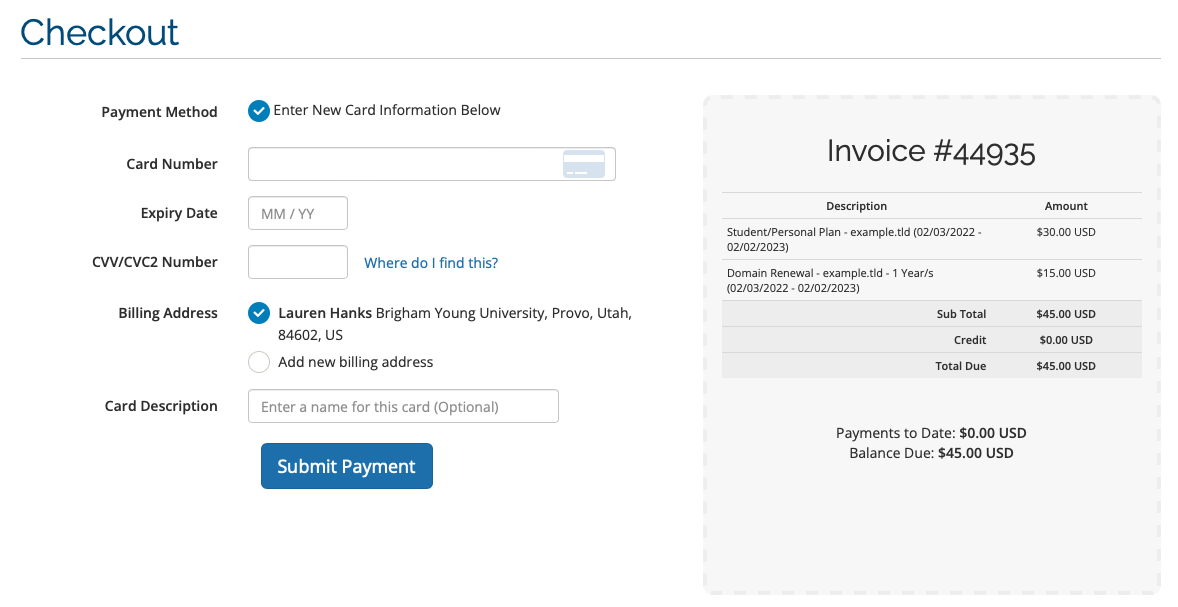Click the Balance Due: $45.00 USD text
Image resolution: width=1178 pixels, height=607 pixels.
coord(932,453)
